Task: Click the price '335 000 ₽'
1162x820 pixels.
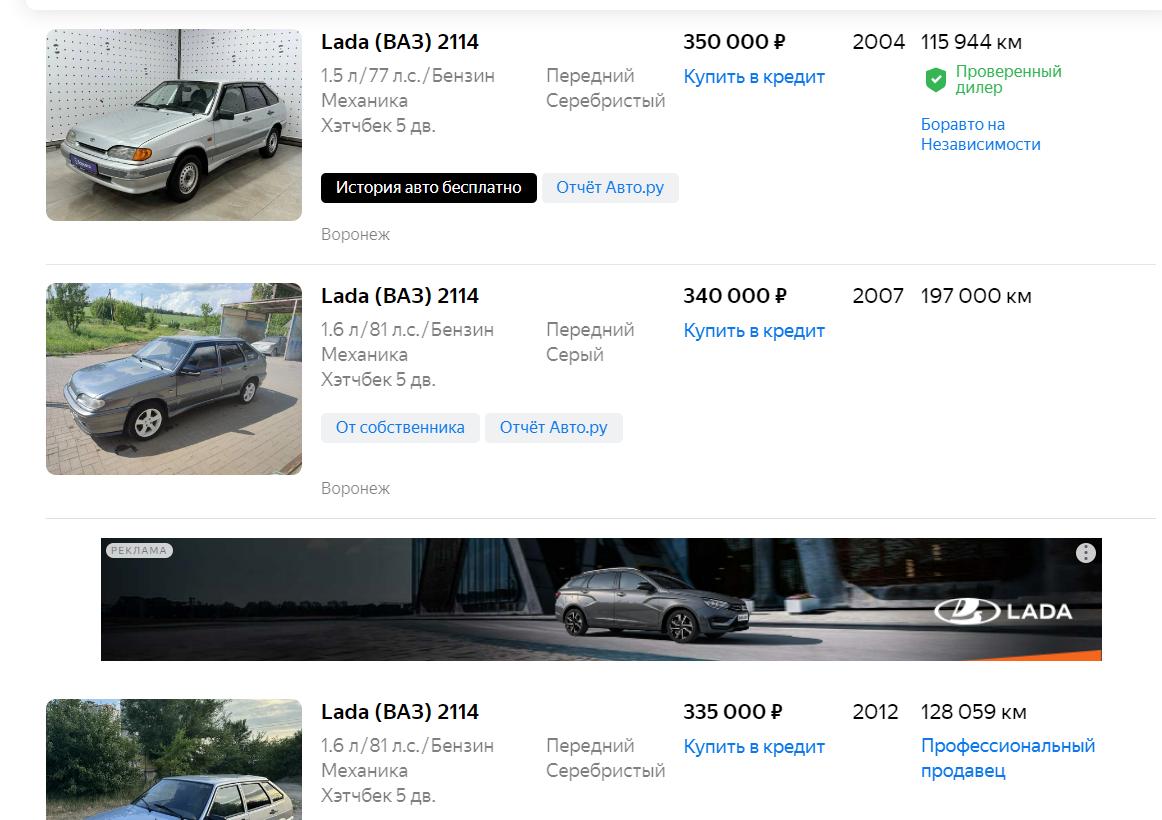Action: [732, 712]
